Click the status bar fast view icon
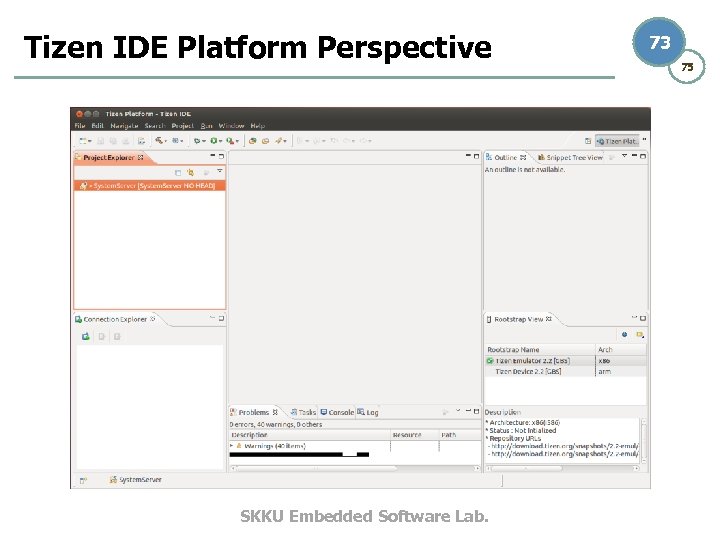720x540 pixels. click(x=83, y=480)
